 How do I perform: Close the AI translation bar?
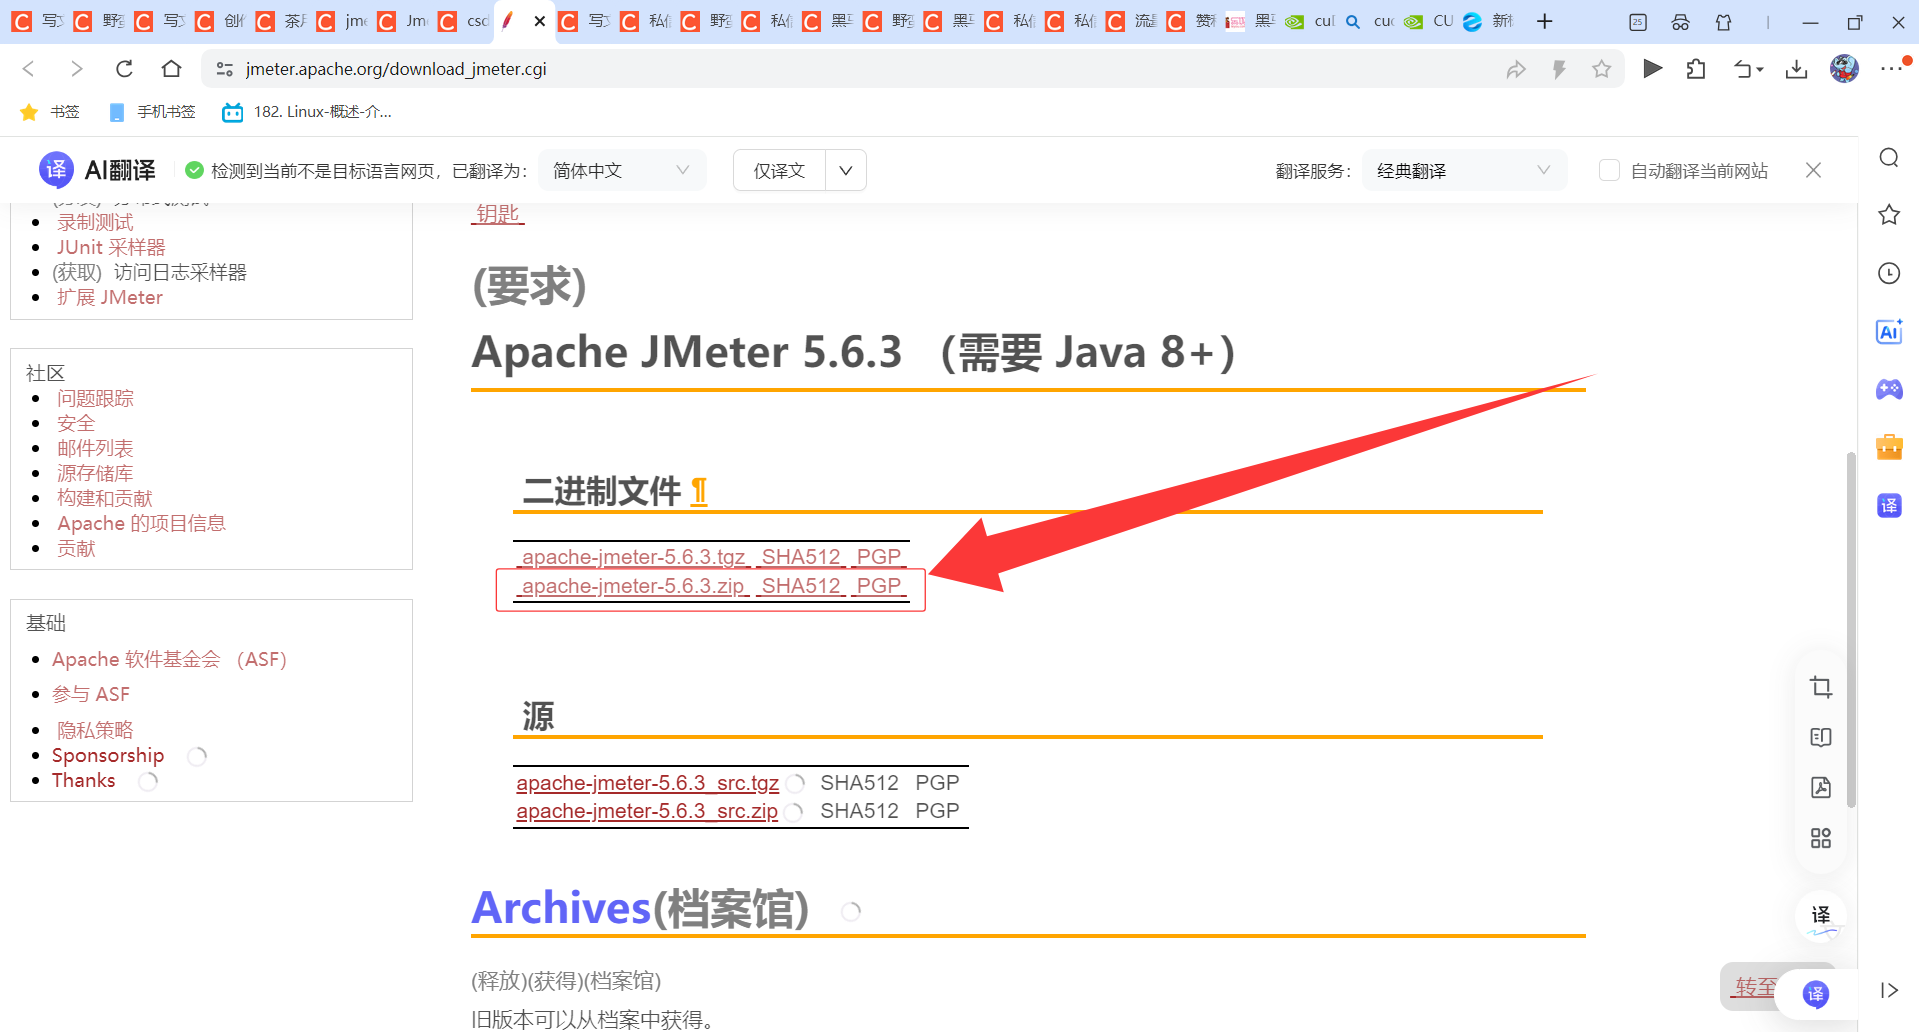[1813, 171]
